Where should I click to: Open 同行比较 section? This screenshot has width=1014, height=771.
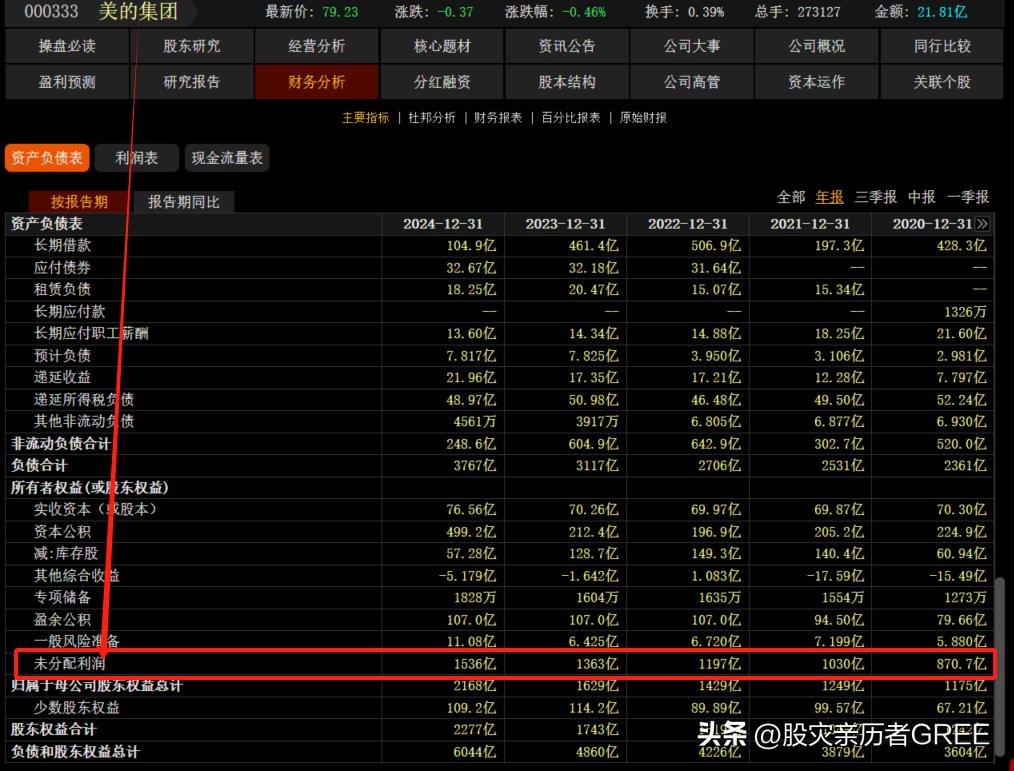[x=942, y=46]
